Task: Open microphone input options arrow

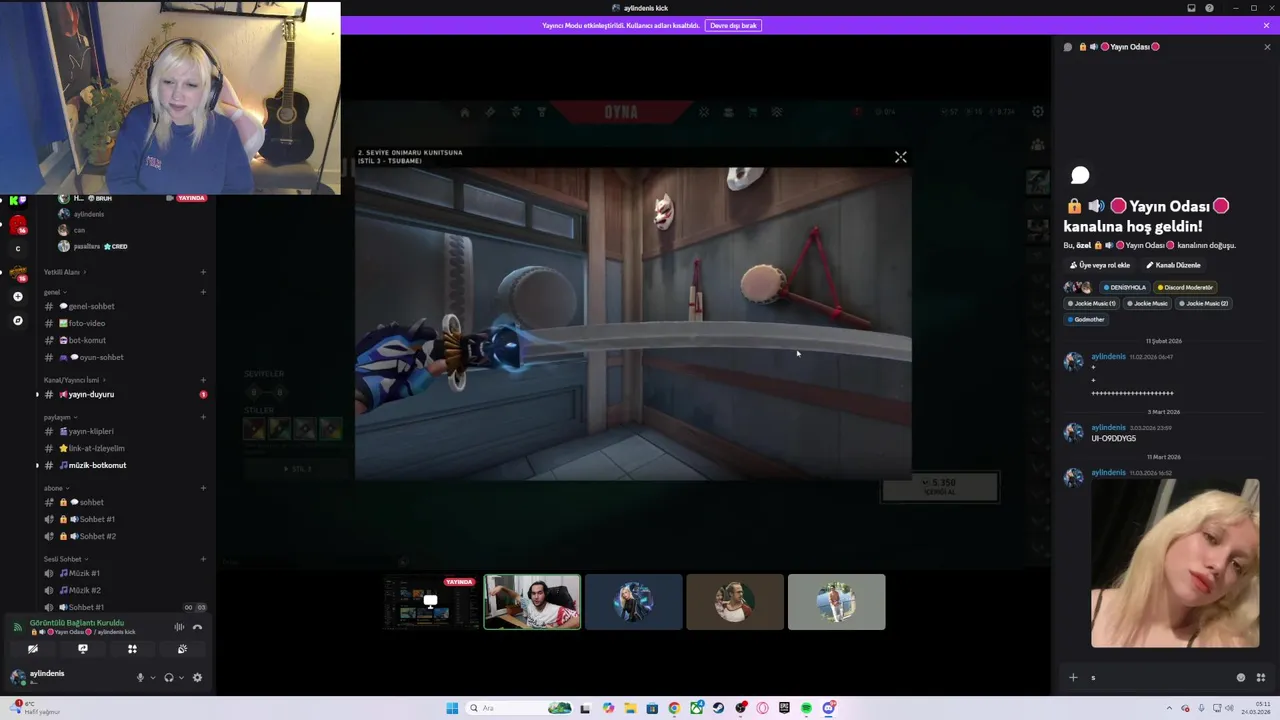Action: pos(153,678)
